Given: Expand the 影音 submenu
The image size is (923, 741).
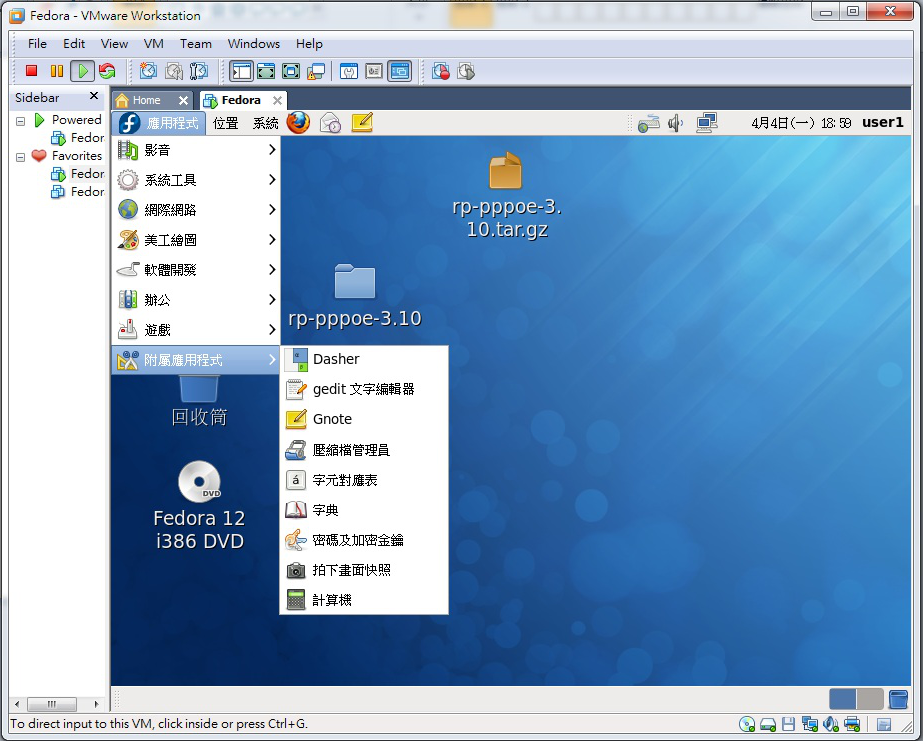Looking at the screenshot, I should 196,150.
